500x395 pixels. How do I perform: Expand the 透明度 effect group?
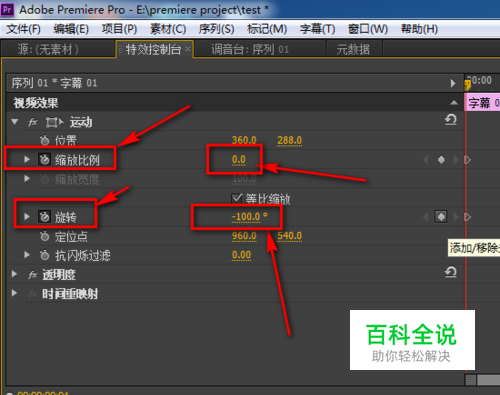point(14,274)
